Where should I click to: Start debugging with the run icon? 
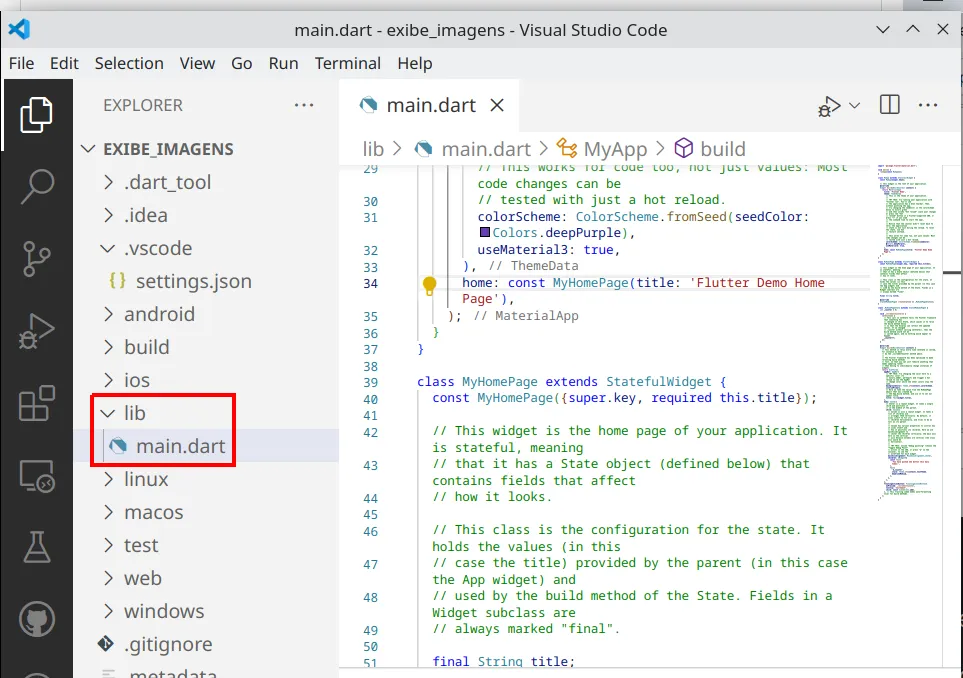point(829,106)
